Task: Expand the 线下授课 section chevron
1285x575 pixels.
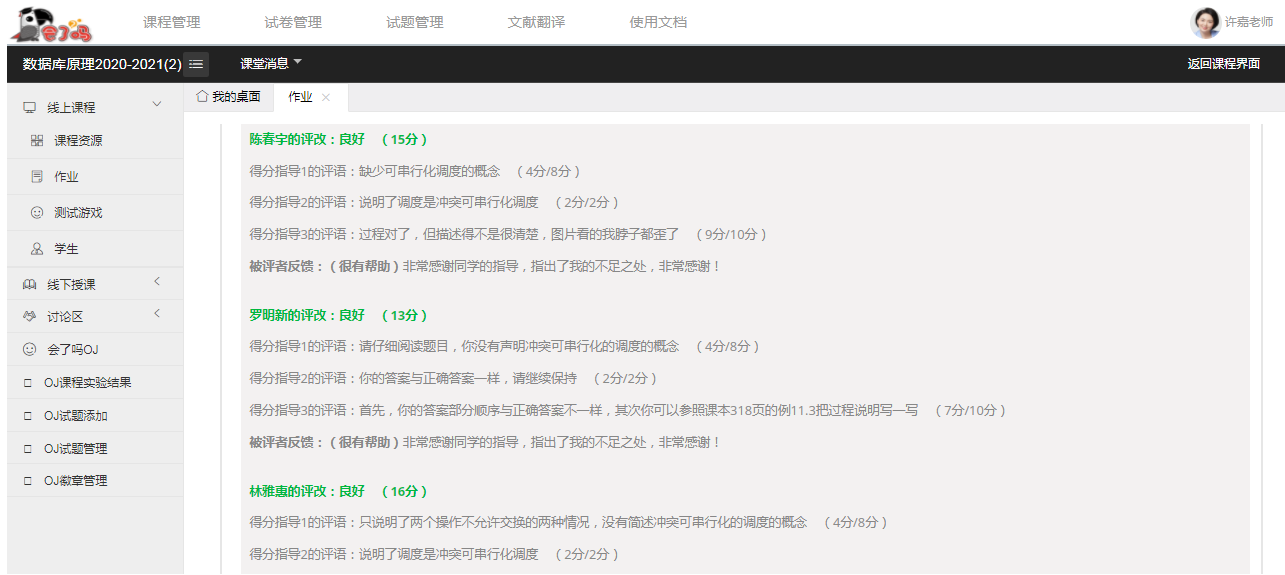Action: coord(157,283)
